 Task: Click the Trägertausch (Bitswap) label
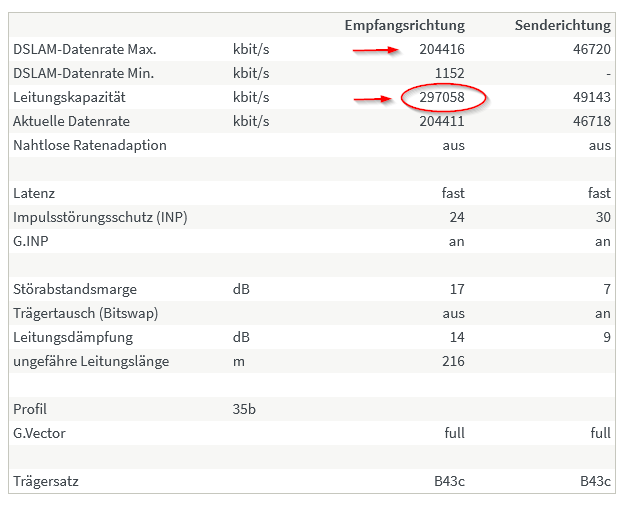point(86,313)
